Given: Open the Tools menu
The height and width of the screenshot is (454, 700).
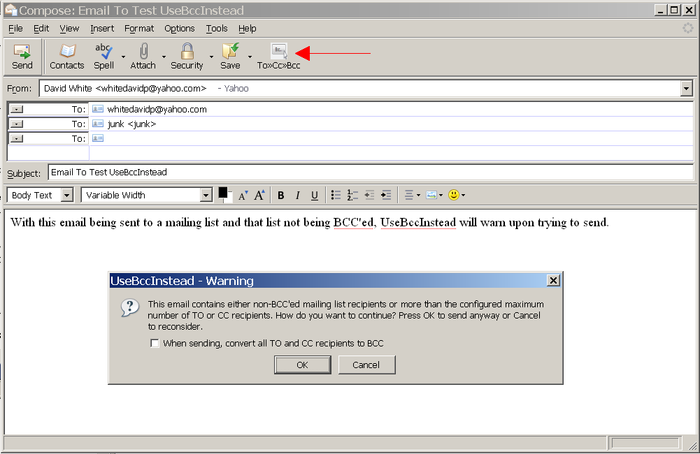Looking at the screenshot, I should coord(217,29).
